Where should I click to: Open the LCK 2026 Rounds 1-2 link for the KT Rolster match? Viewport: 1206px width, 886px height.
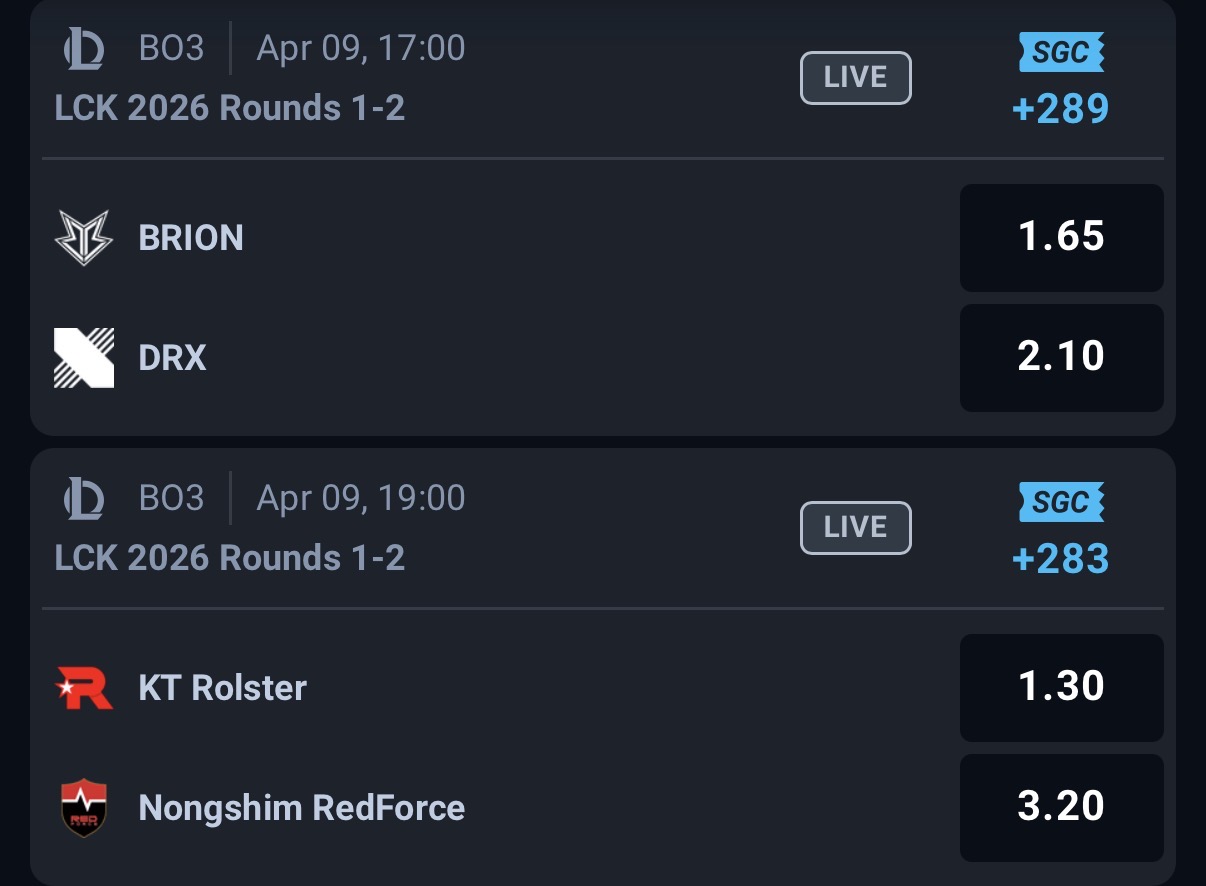[230, 558]
